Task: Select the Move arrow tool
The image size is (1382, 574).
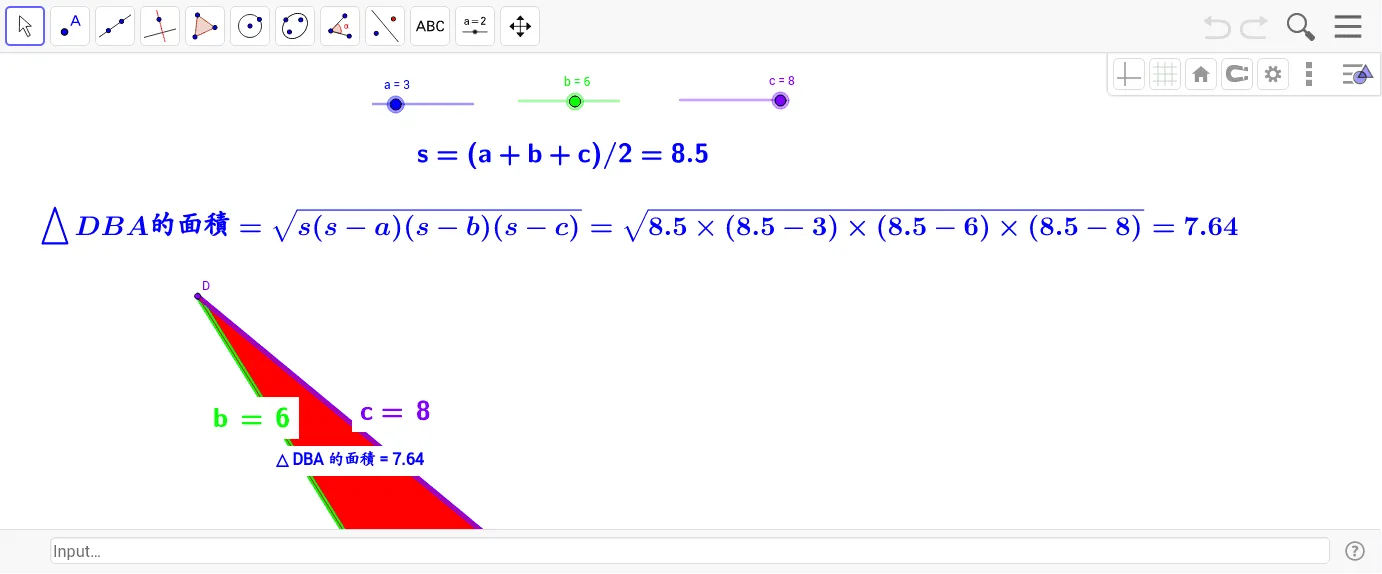Action: click(x=25, y=26)
